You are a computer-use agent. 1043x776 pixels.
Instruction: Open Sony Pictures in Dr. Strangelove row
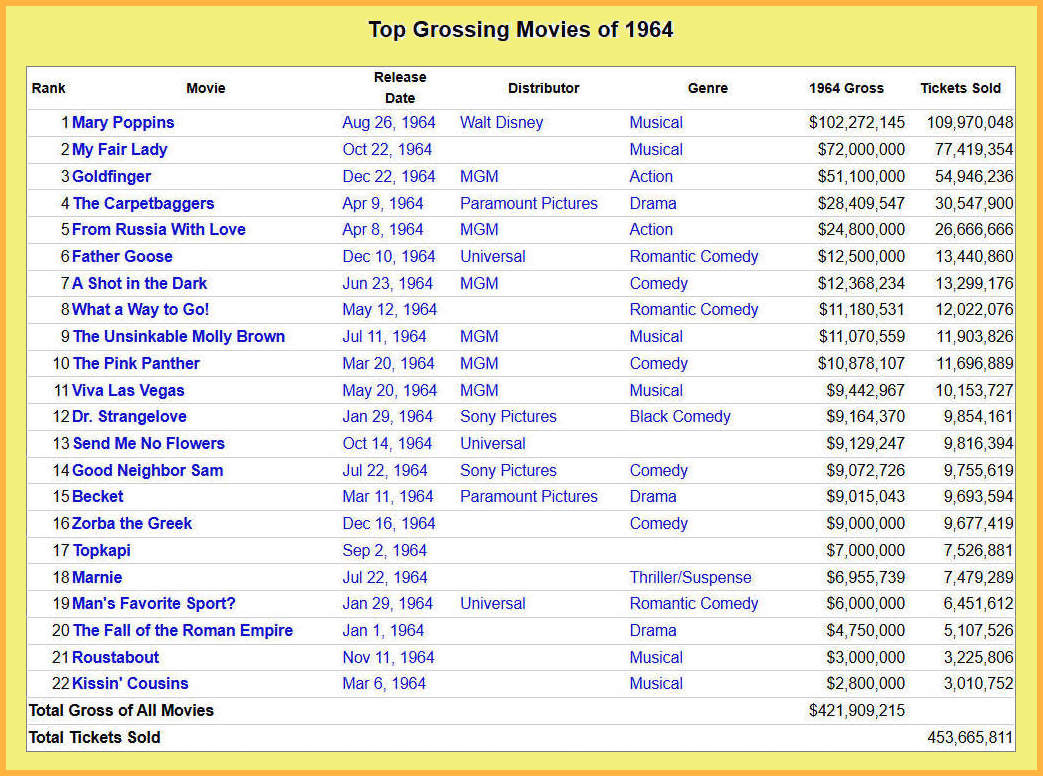[508, 416]
